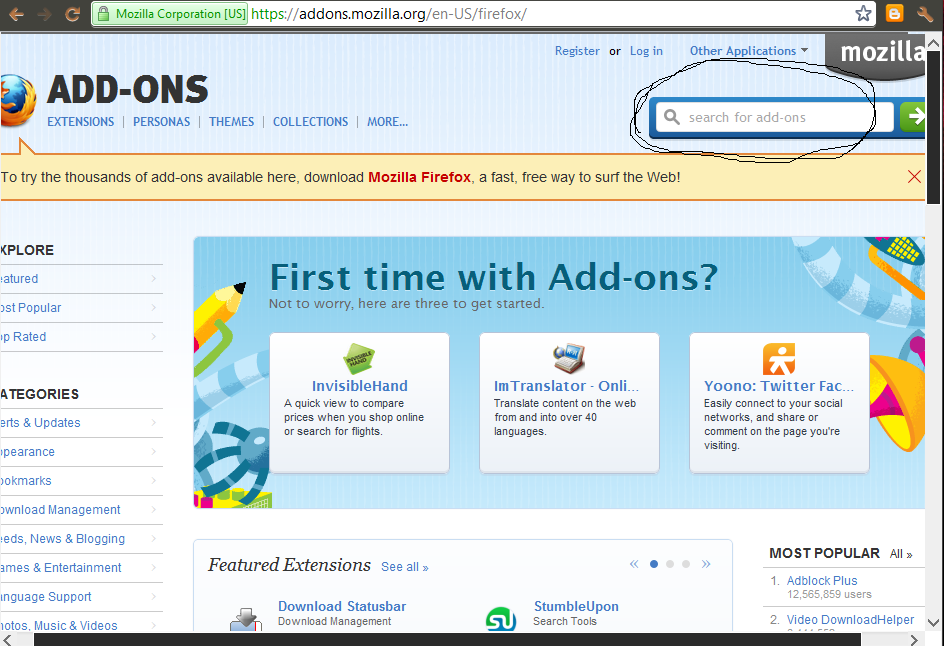The image size is (944, 646).
Task: Expand Feeds, News & Blogging chevron
Action: pyautogui.click(x=154, y=538)
